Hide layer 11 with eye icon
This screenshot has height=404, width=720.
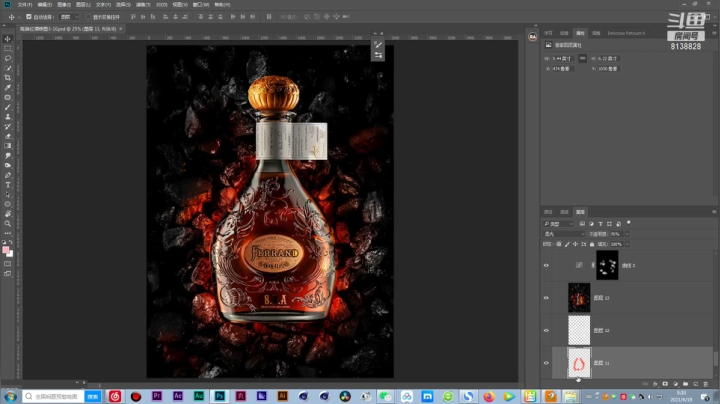click(x=546, y=363)
